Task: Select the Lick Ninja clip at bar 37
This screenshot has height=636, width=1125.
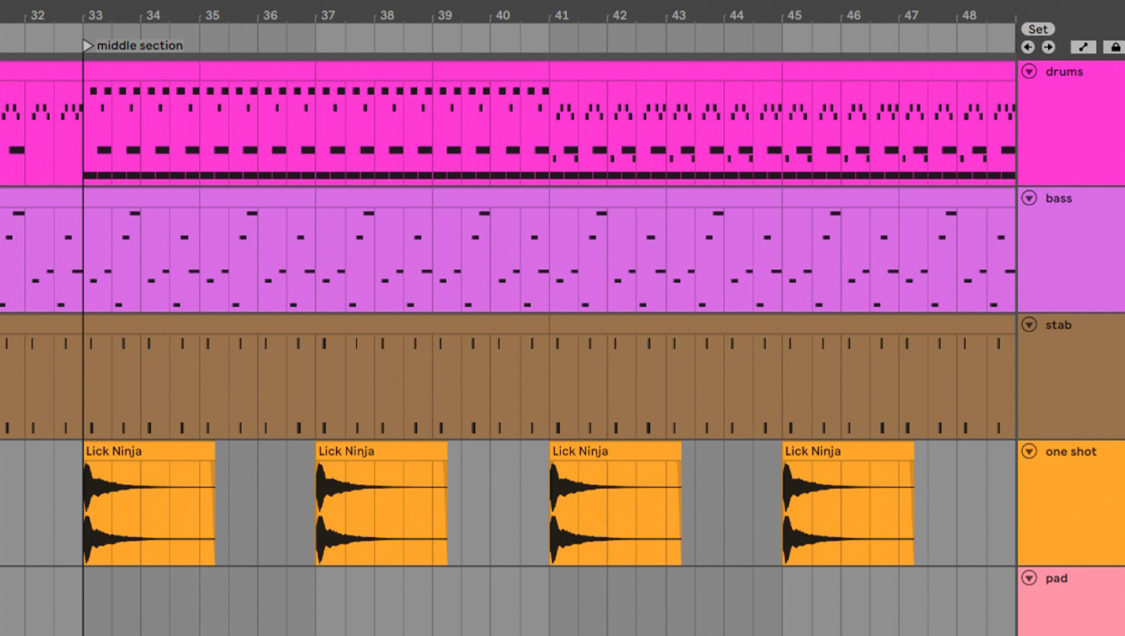Action: (x=380, y=500)
